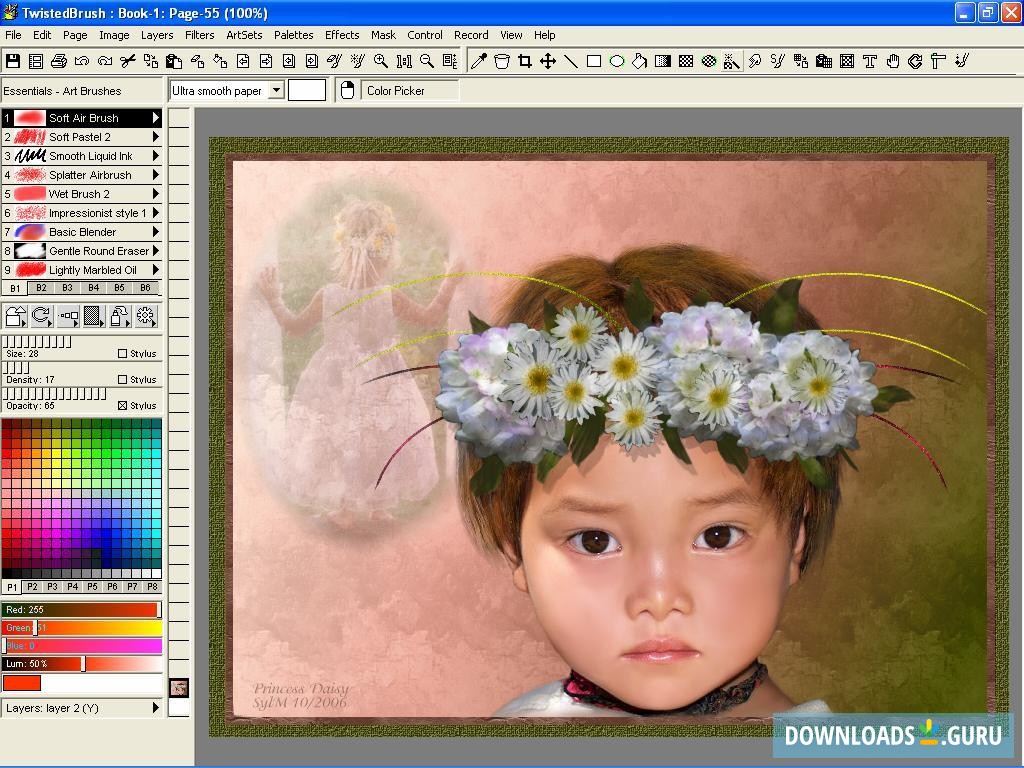The image size is (1024, 768).
Task: Click the Save floppy disk icon
Action: point(13,61)
